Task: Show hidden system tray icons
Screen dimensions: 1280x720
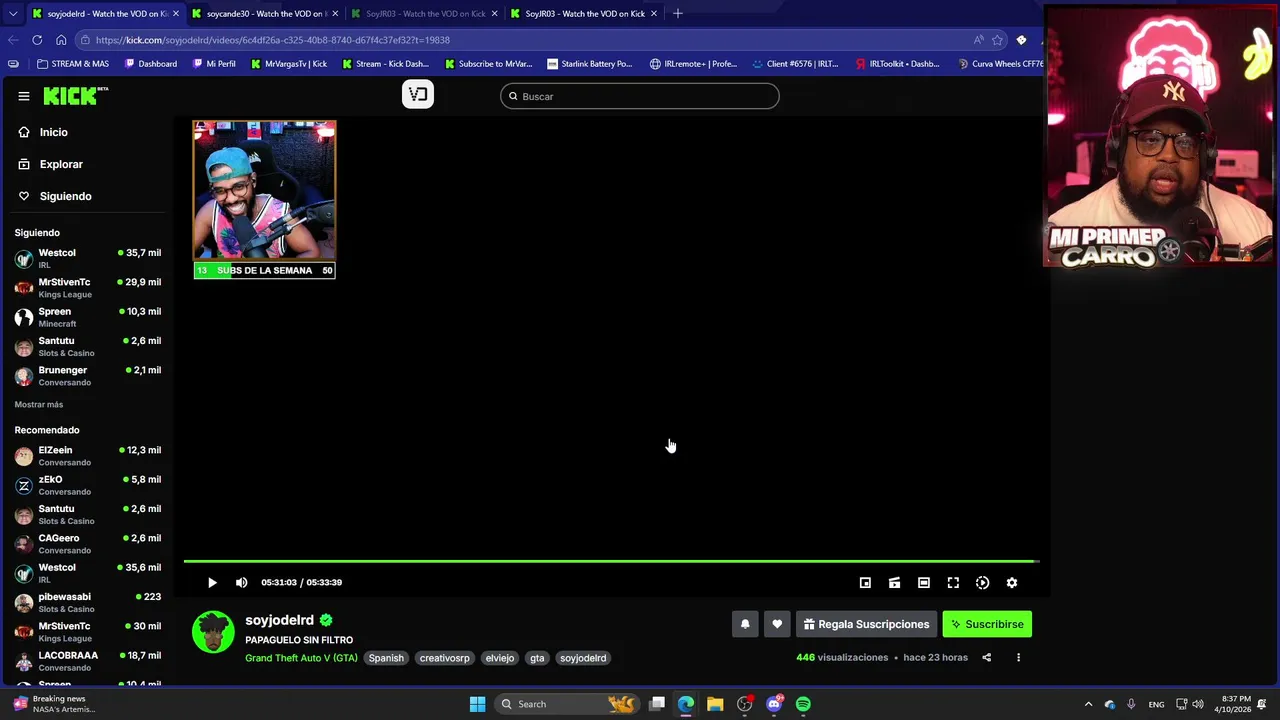Action: [x=1088, y=704]
